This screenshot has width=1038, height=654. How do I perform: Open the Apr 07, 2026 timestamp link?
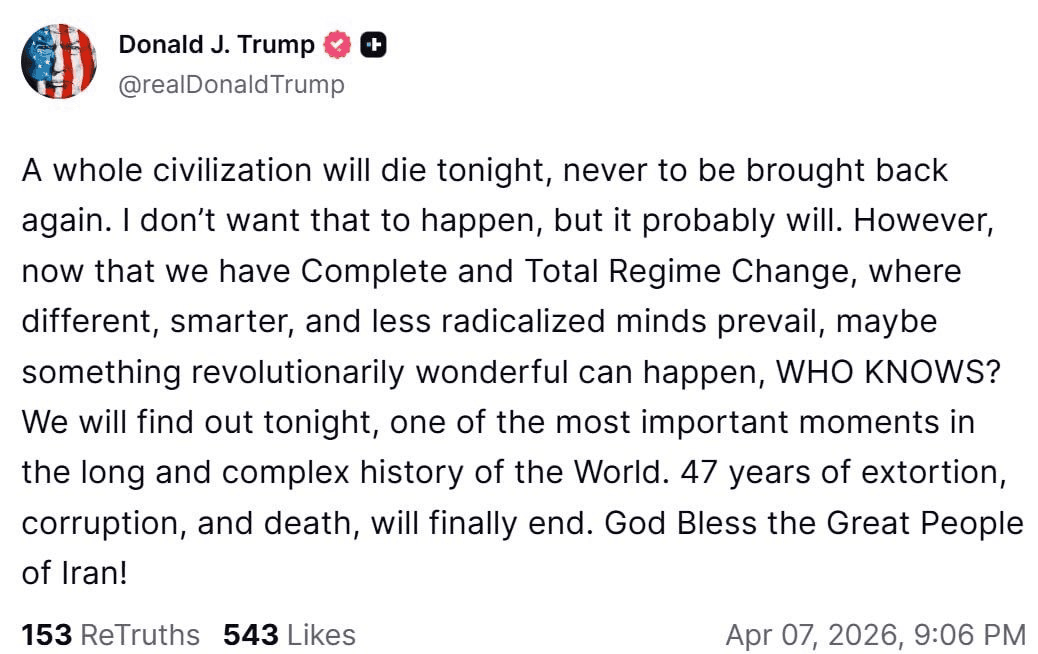[875, 634]
